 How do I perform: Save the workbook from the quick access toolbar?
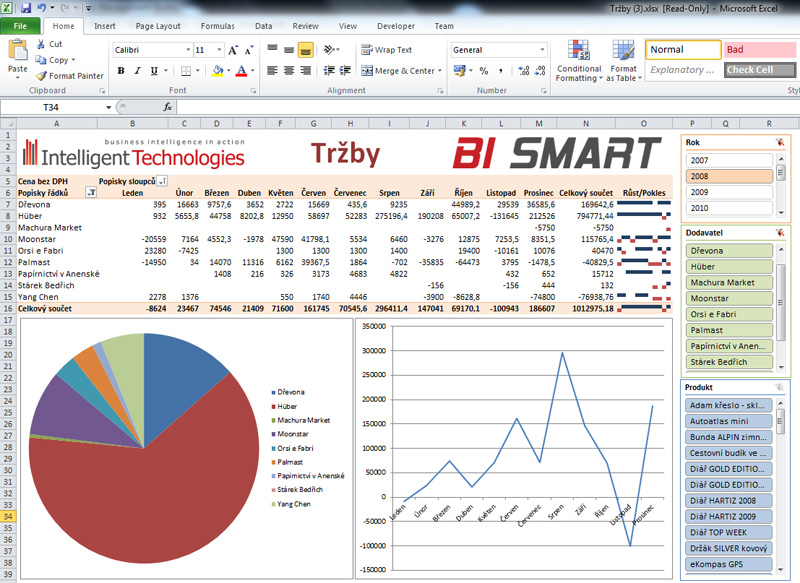[x=26, y=8]
